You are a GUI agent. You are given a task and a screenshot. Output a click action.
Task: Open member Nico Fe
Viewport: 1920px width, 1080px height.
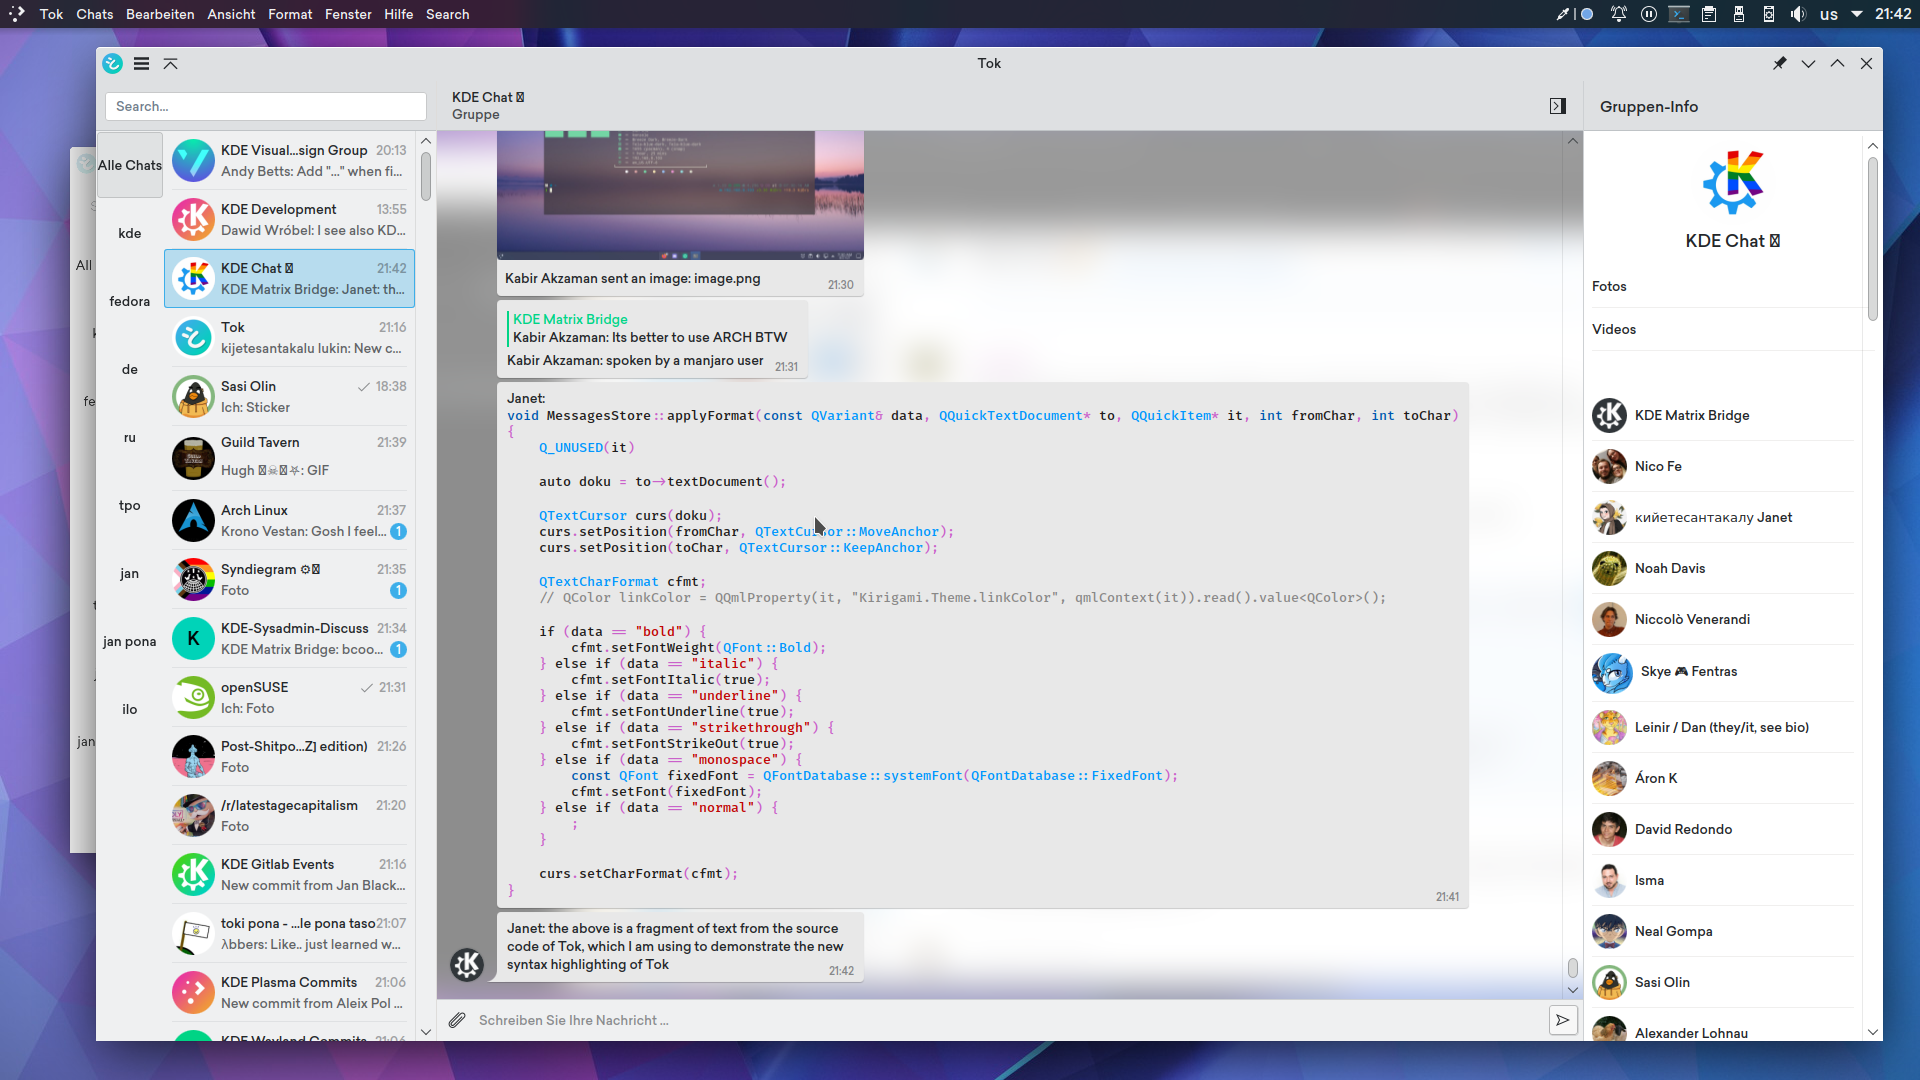(1722, 466)
